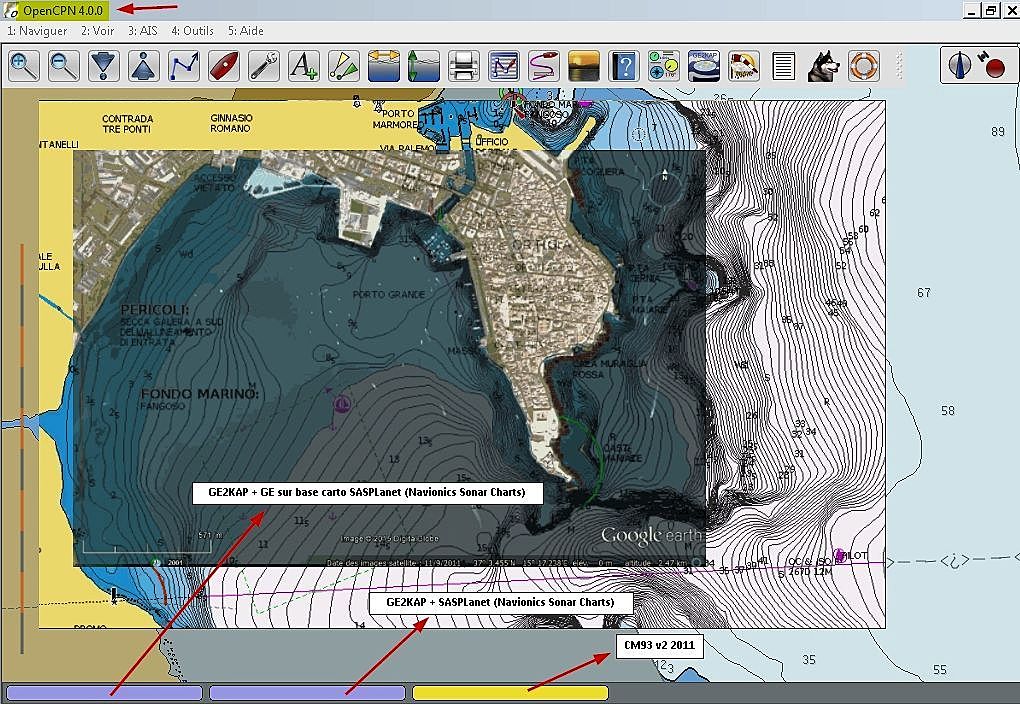The height and width of the screenshot is (704, 1020).
Task: Open the Route and Mark Manager icon
Action: (x=504, y=66)
